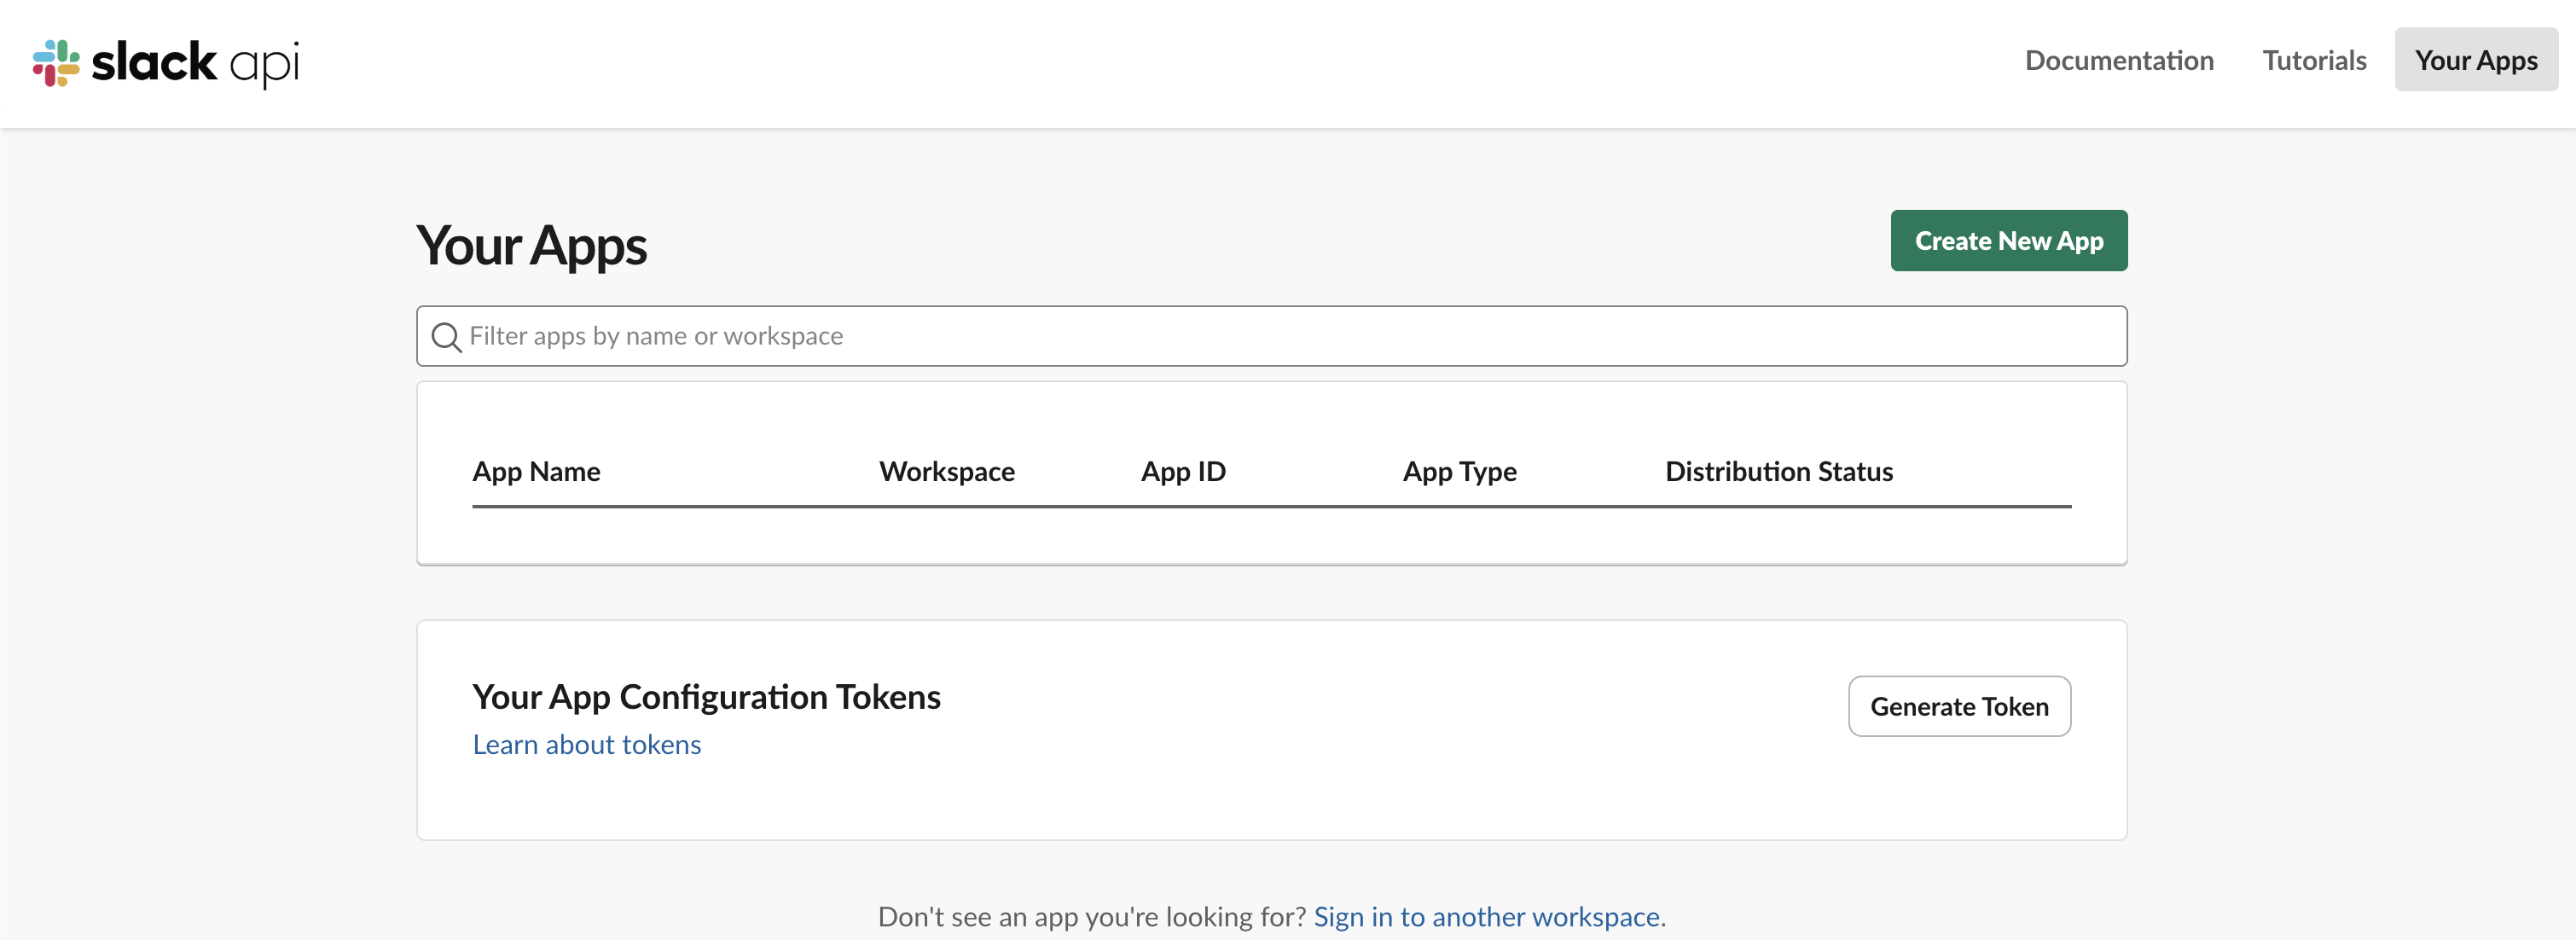Click the App Type column header
The image size is (2576, 940).
1459,471
